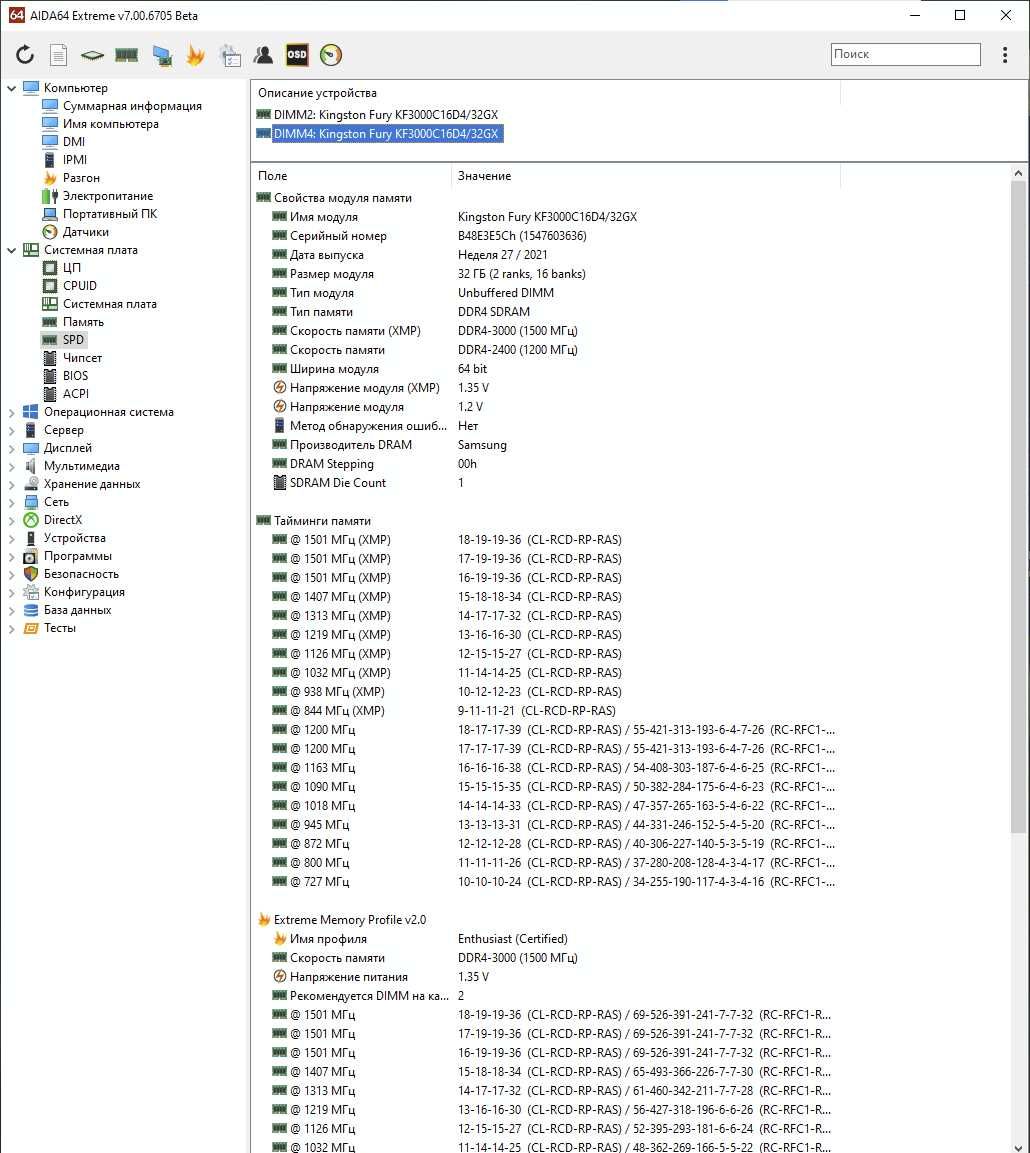Select the SDRAM Die Count row
Viewport: 1030px width, 1153px height.
coord(545,483)
